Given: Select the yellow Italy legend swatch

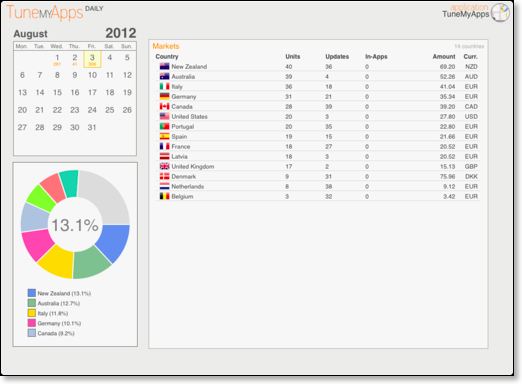Looking at the screenshot, I should click(x=32, y=313).
